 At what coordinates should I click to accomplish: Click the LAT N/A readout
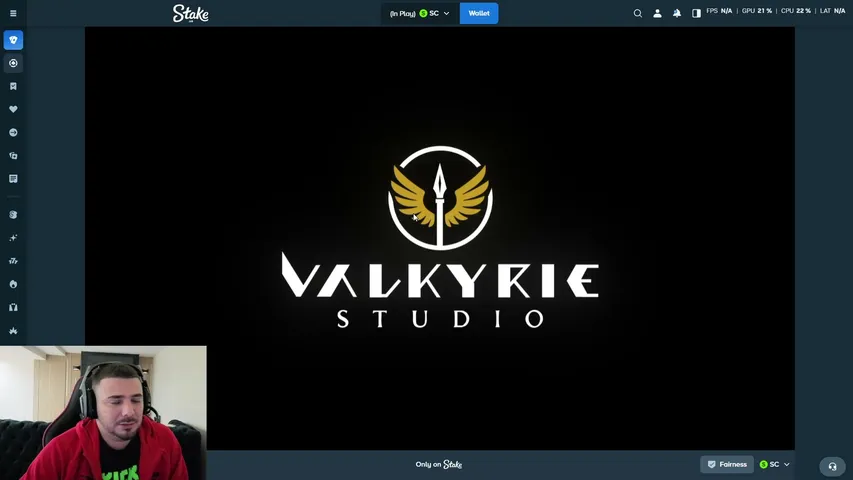(x=832, y=11)
